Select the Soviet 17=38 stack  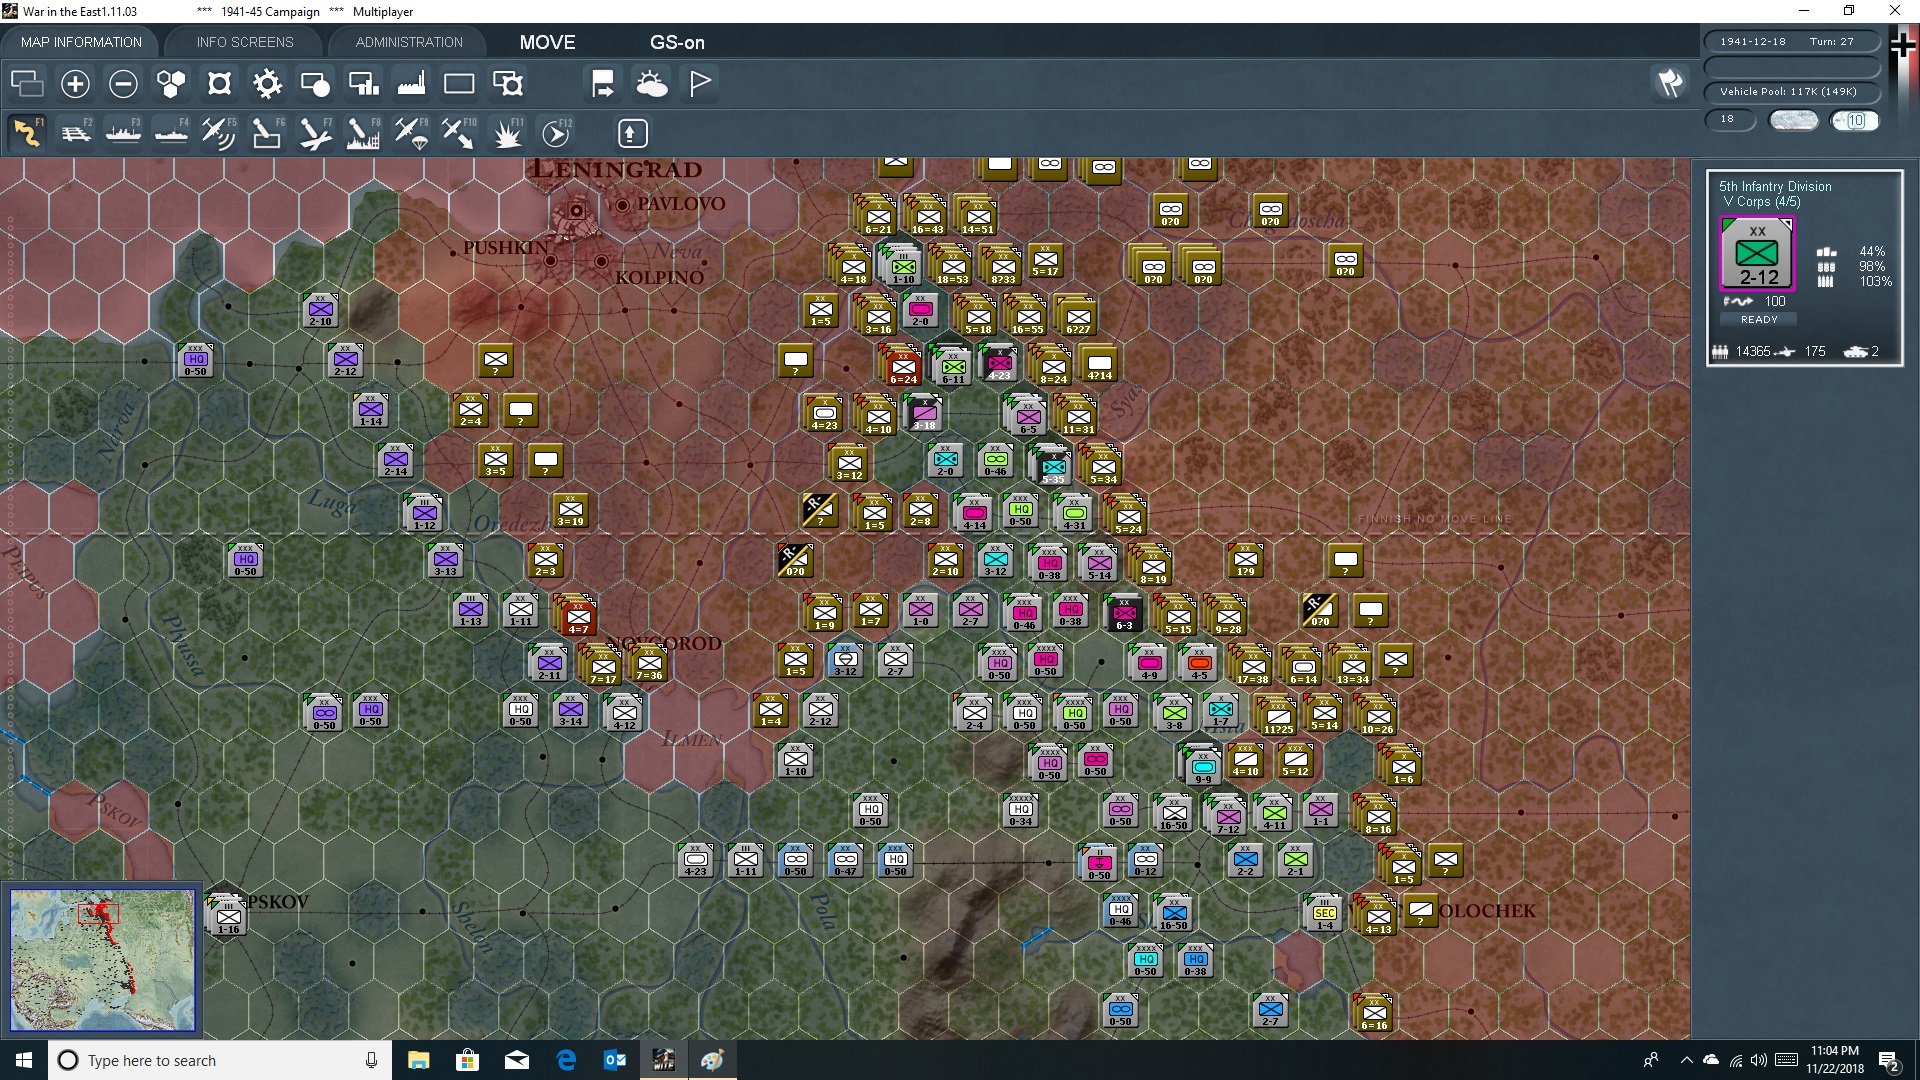1252,667
